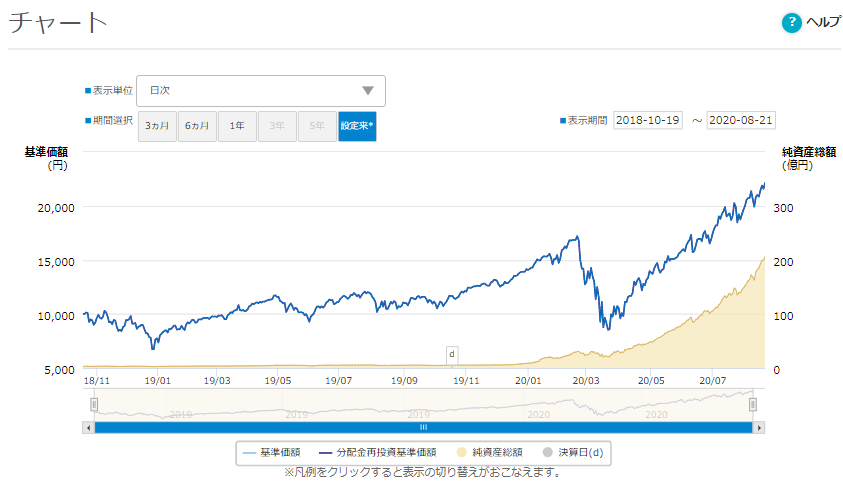The height and width of the screenshot is (482, 843).
Task: Toggle 分配金再投資基準価額 legend series
Action: (x=377, y=453)
